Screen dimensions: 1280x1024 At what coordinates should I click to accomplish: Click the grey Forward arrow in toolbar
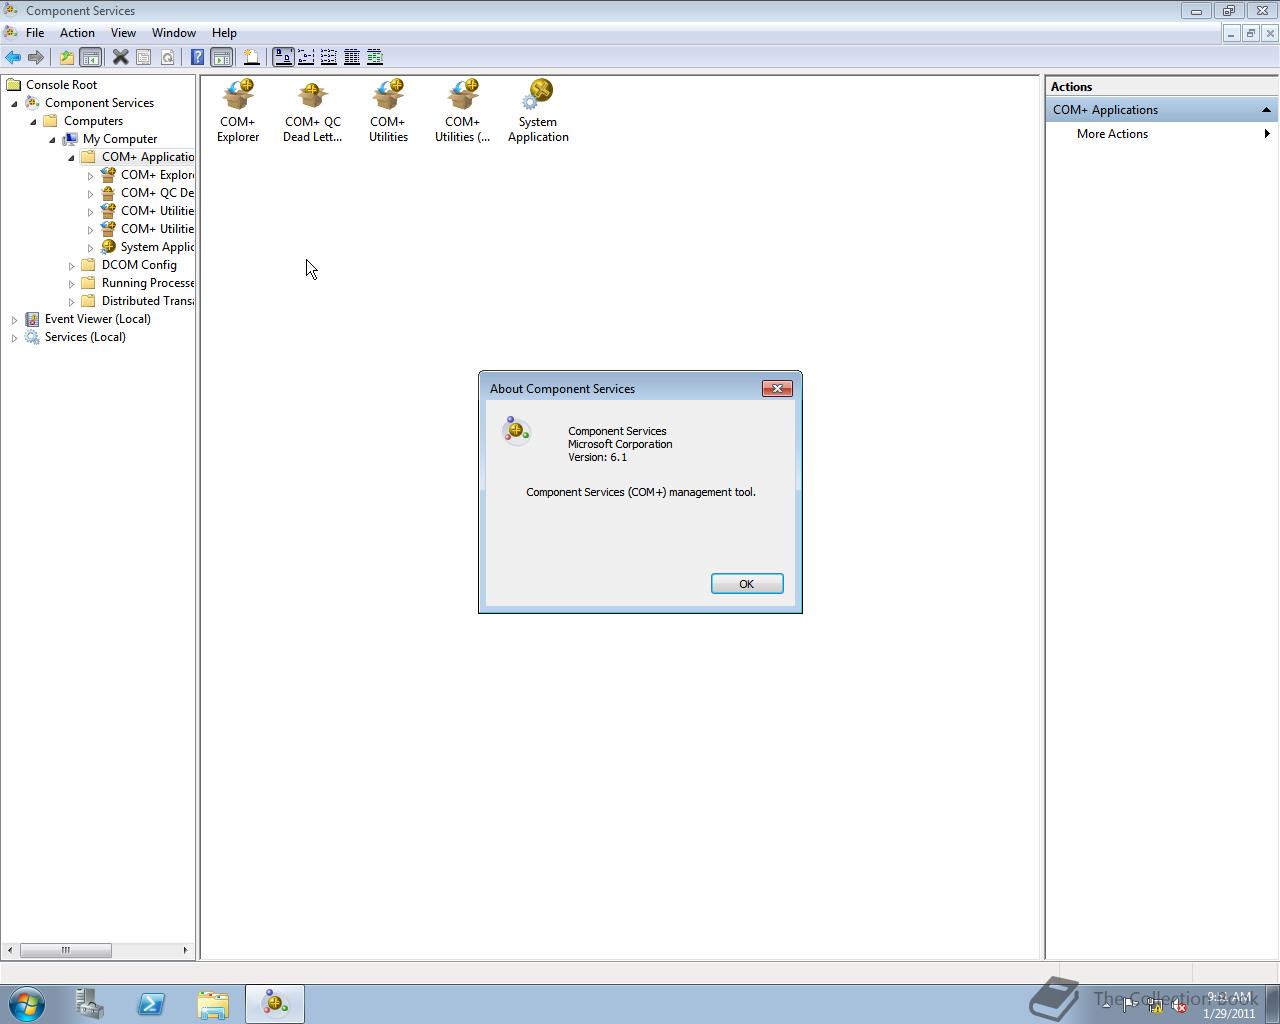[x=36, y=57]
